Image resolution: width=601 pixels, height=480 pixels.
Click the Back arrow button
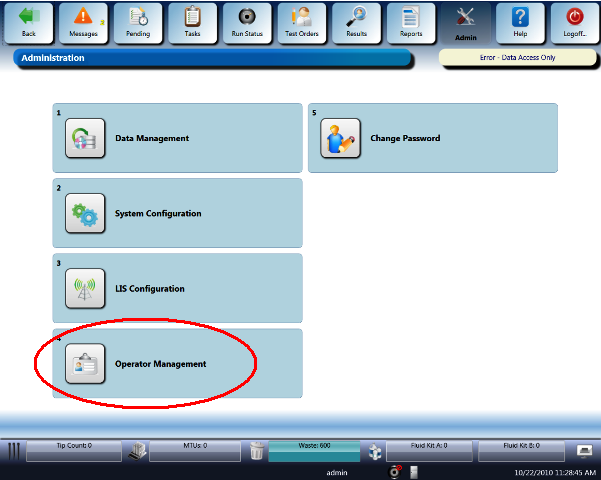click(x=28, y=22)
